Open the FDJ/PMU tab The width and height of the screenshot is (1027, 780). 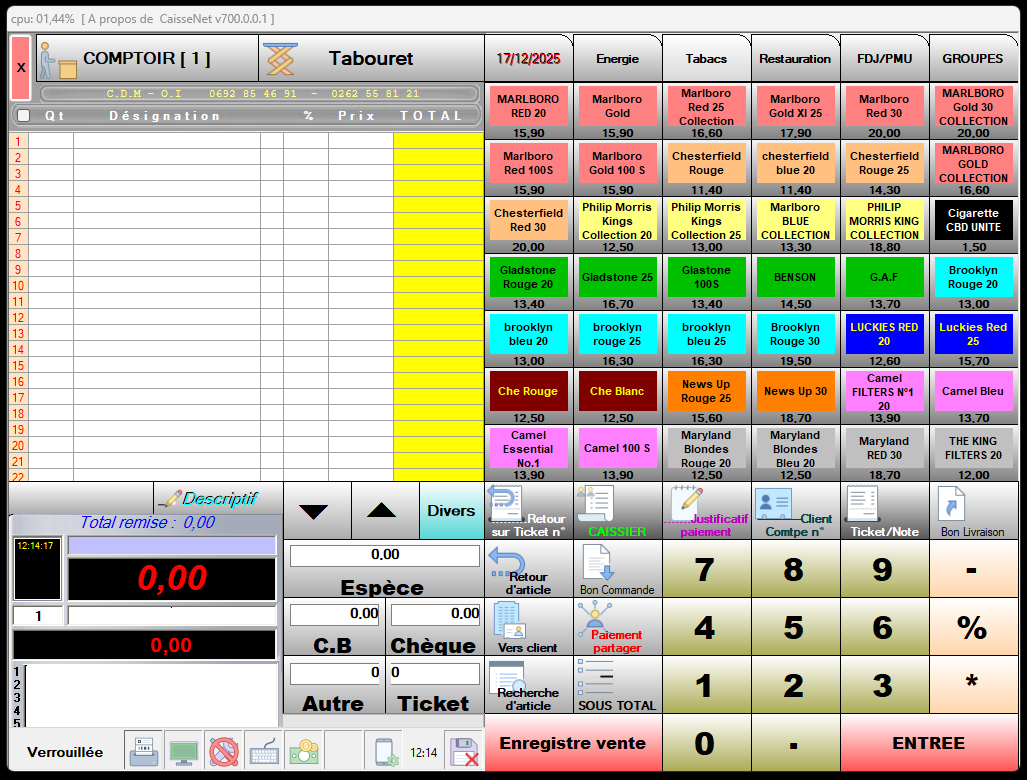884,58
